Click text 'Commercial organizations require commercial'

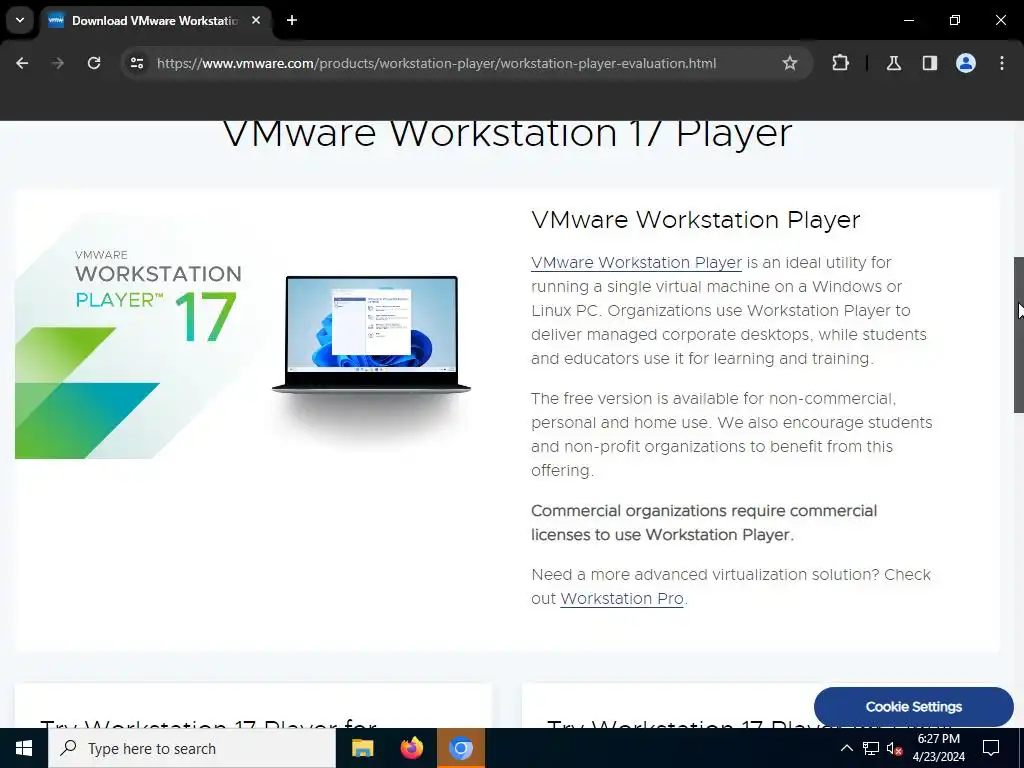click(x=704, y=511)
